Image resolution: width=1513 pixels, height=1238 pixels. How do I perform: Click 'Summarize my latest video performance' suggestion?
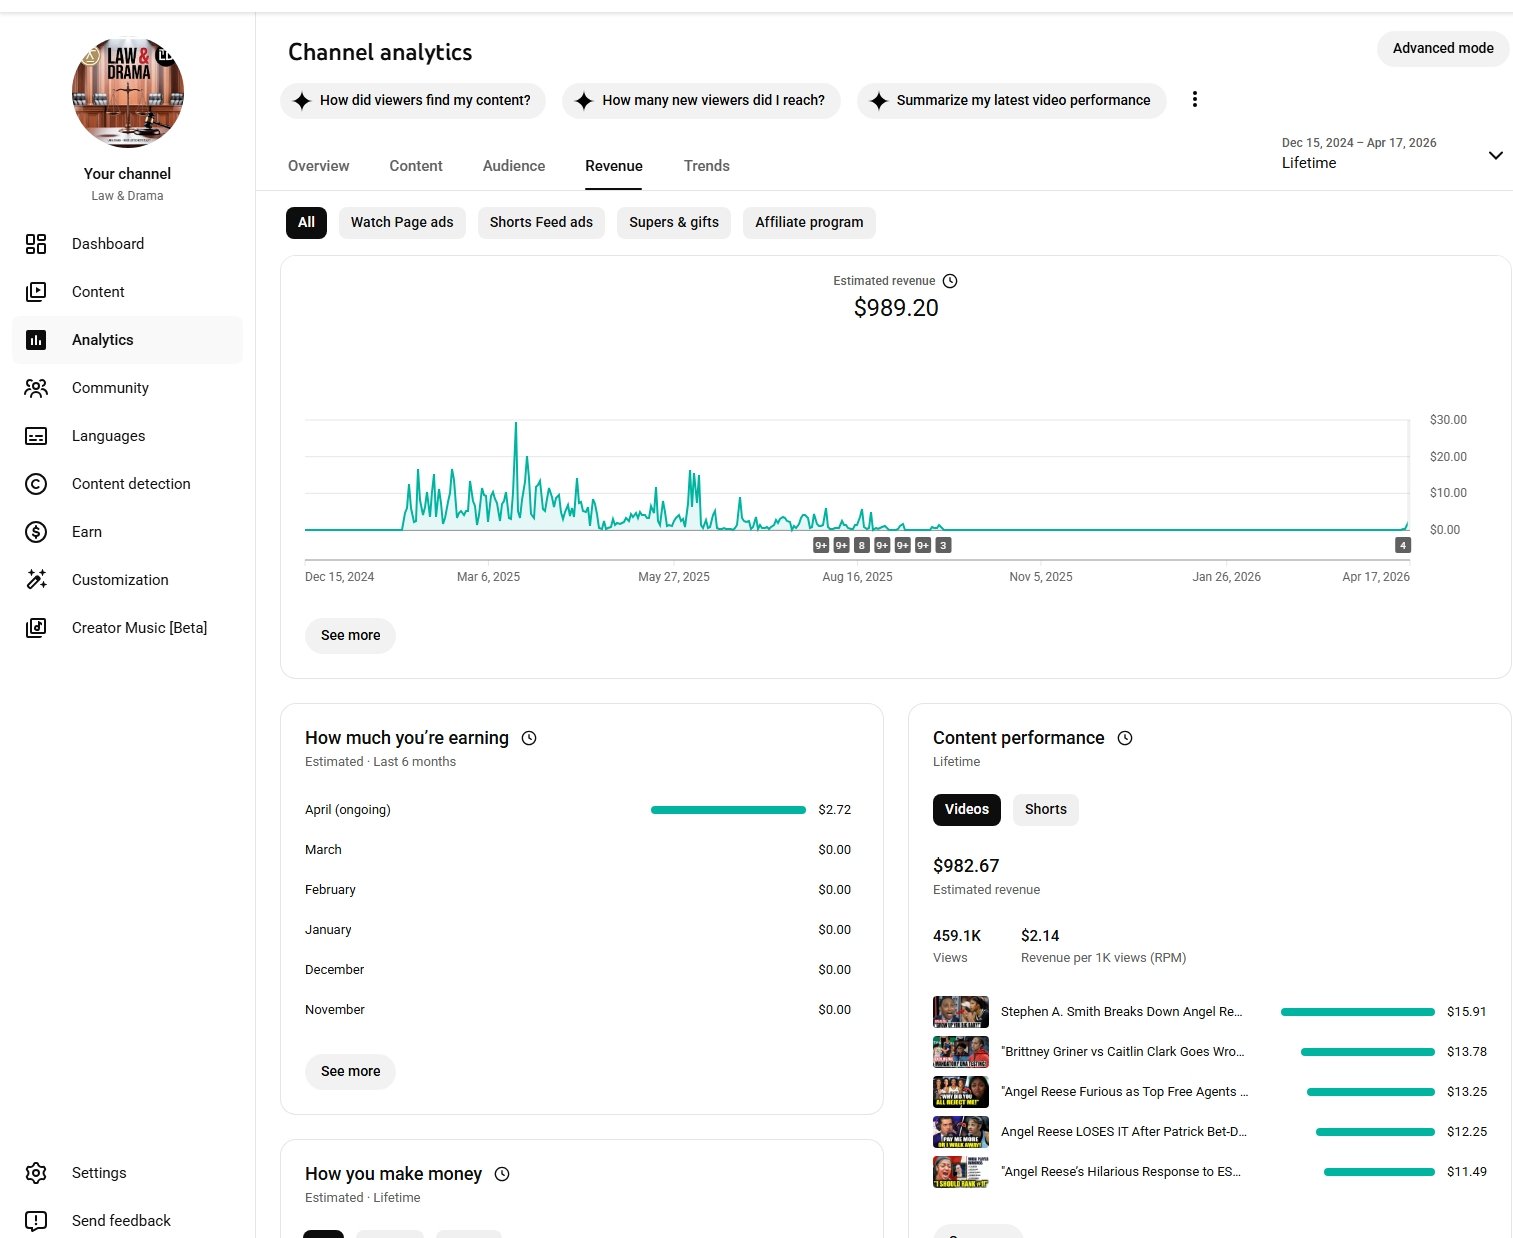tap(1011, 101)
